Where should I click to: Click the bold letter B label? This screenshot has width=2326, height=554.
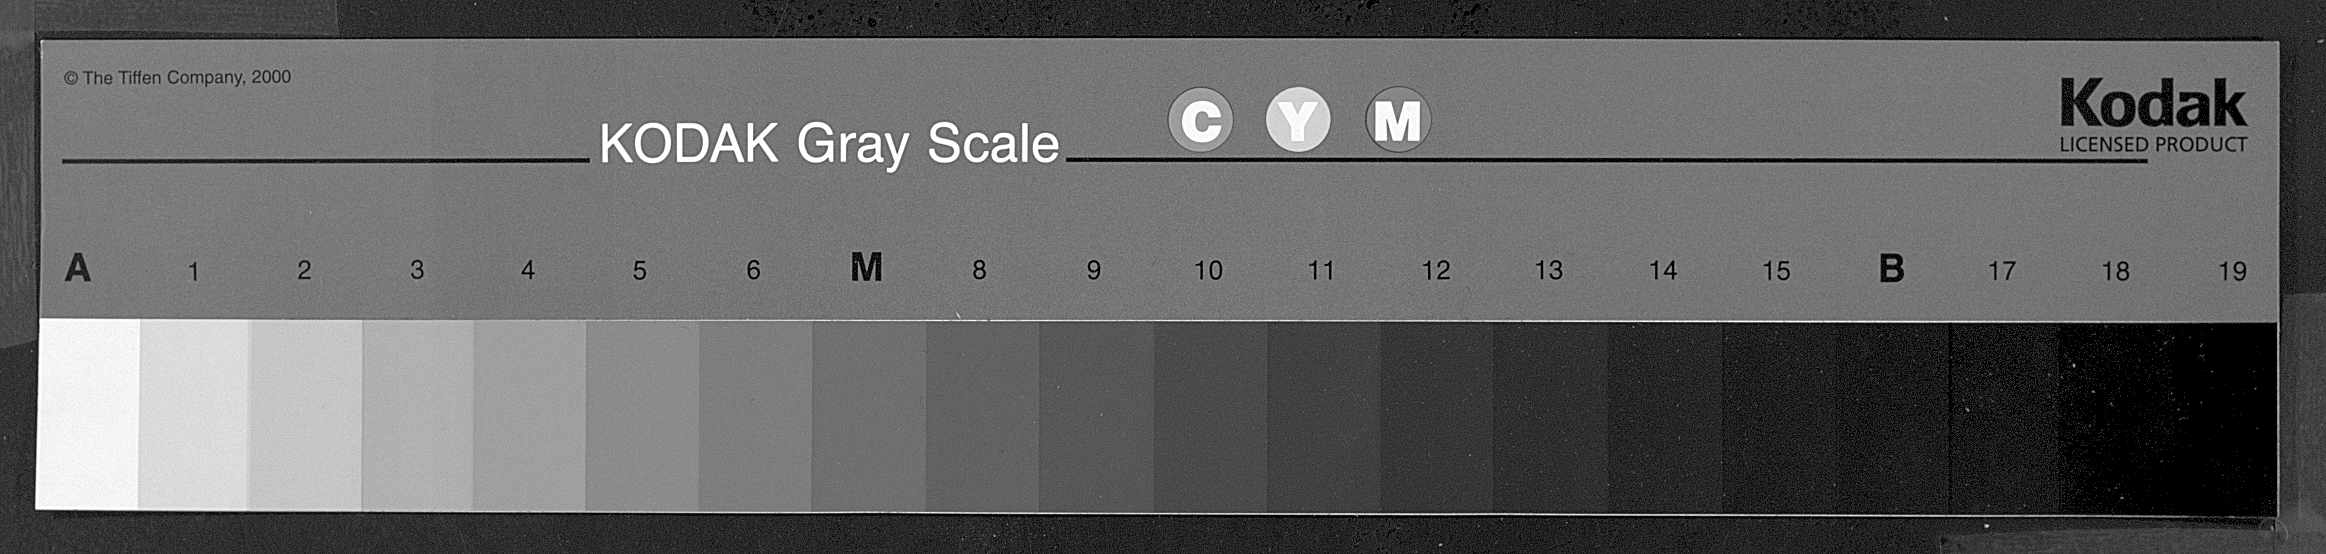pyautogui.click(x=1891, y=268)
